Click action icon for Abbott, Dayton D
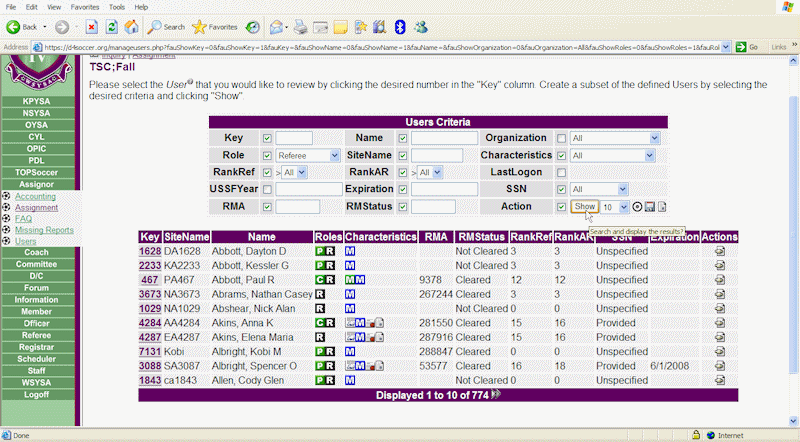 (x=720, y=251)
